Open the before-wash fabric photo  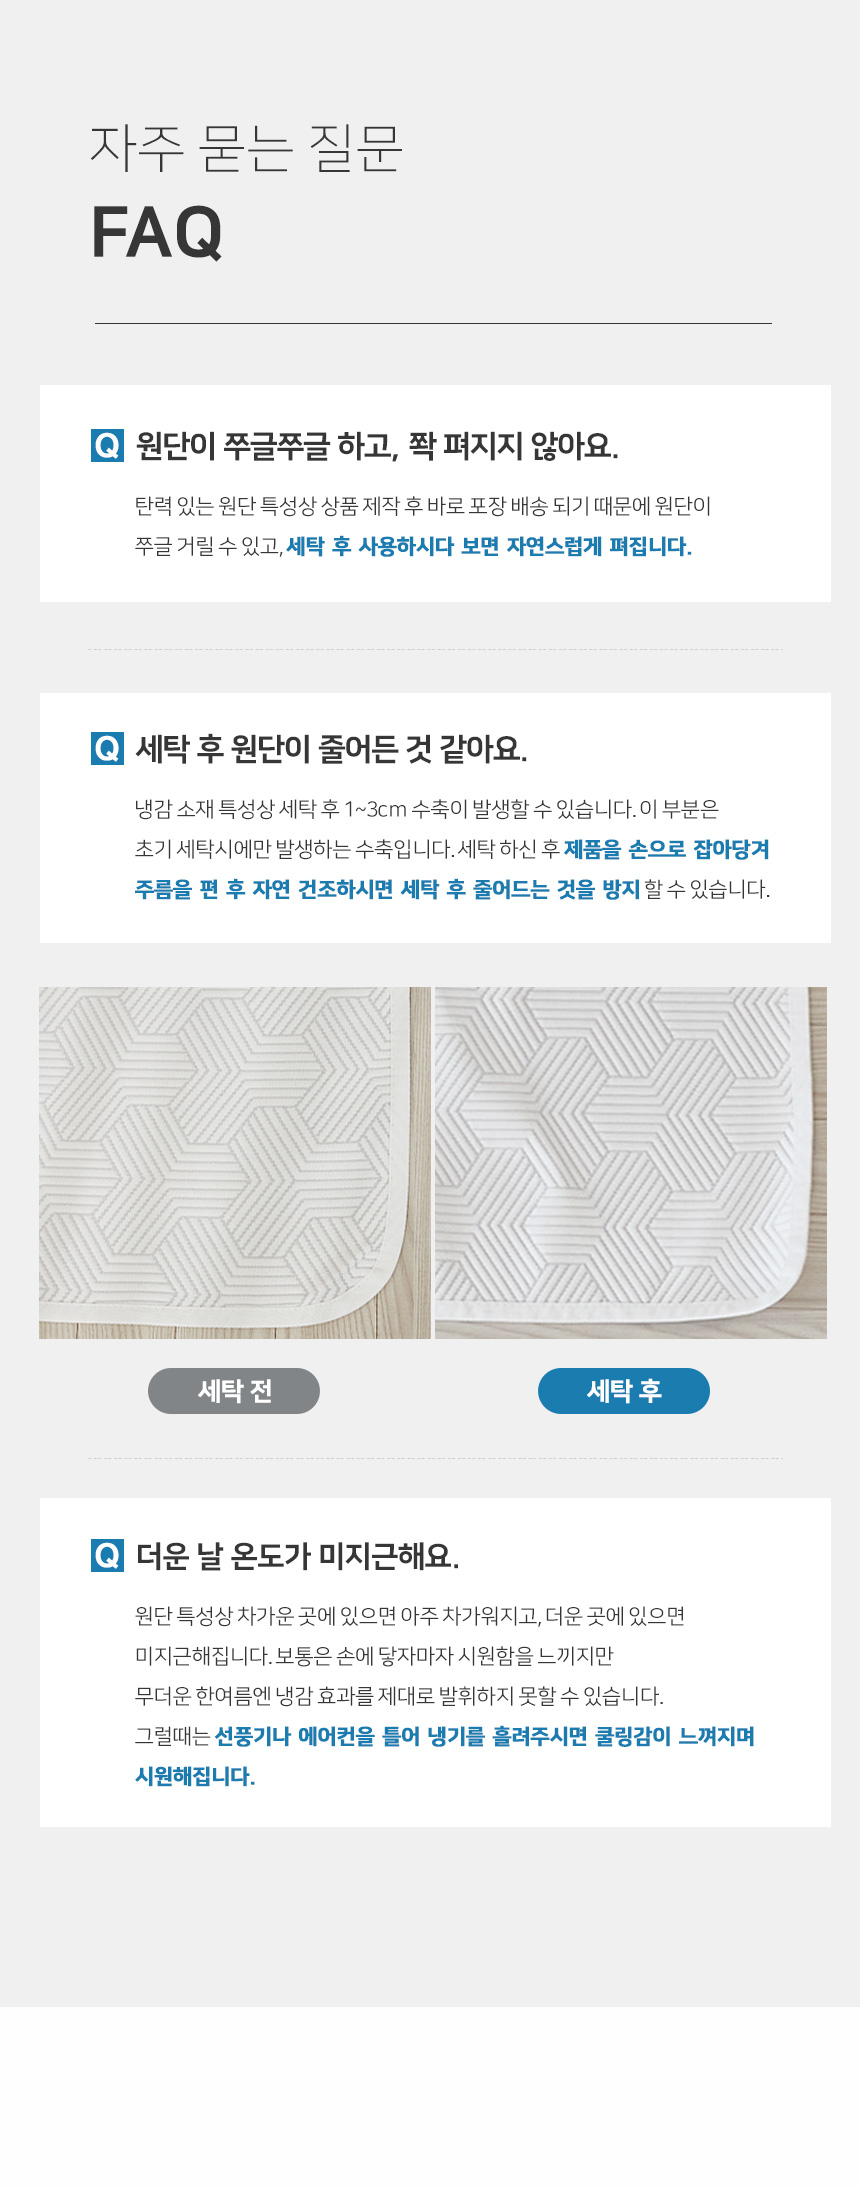[235, 1163]
